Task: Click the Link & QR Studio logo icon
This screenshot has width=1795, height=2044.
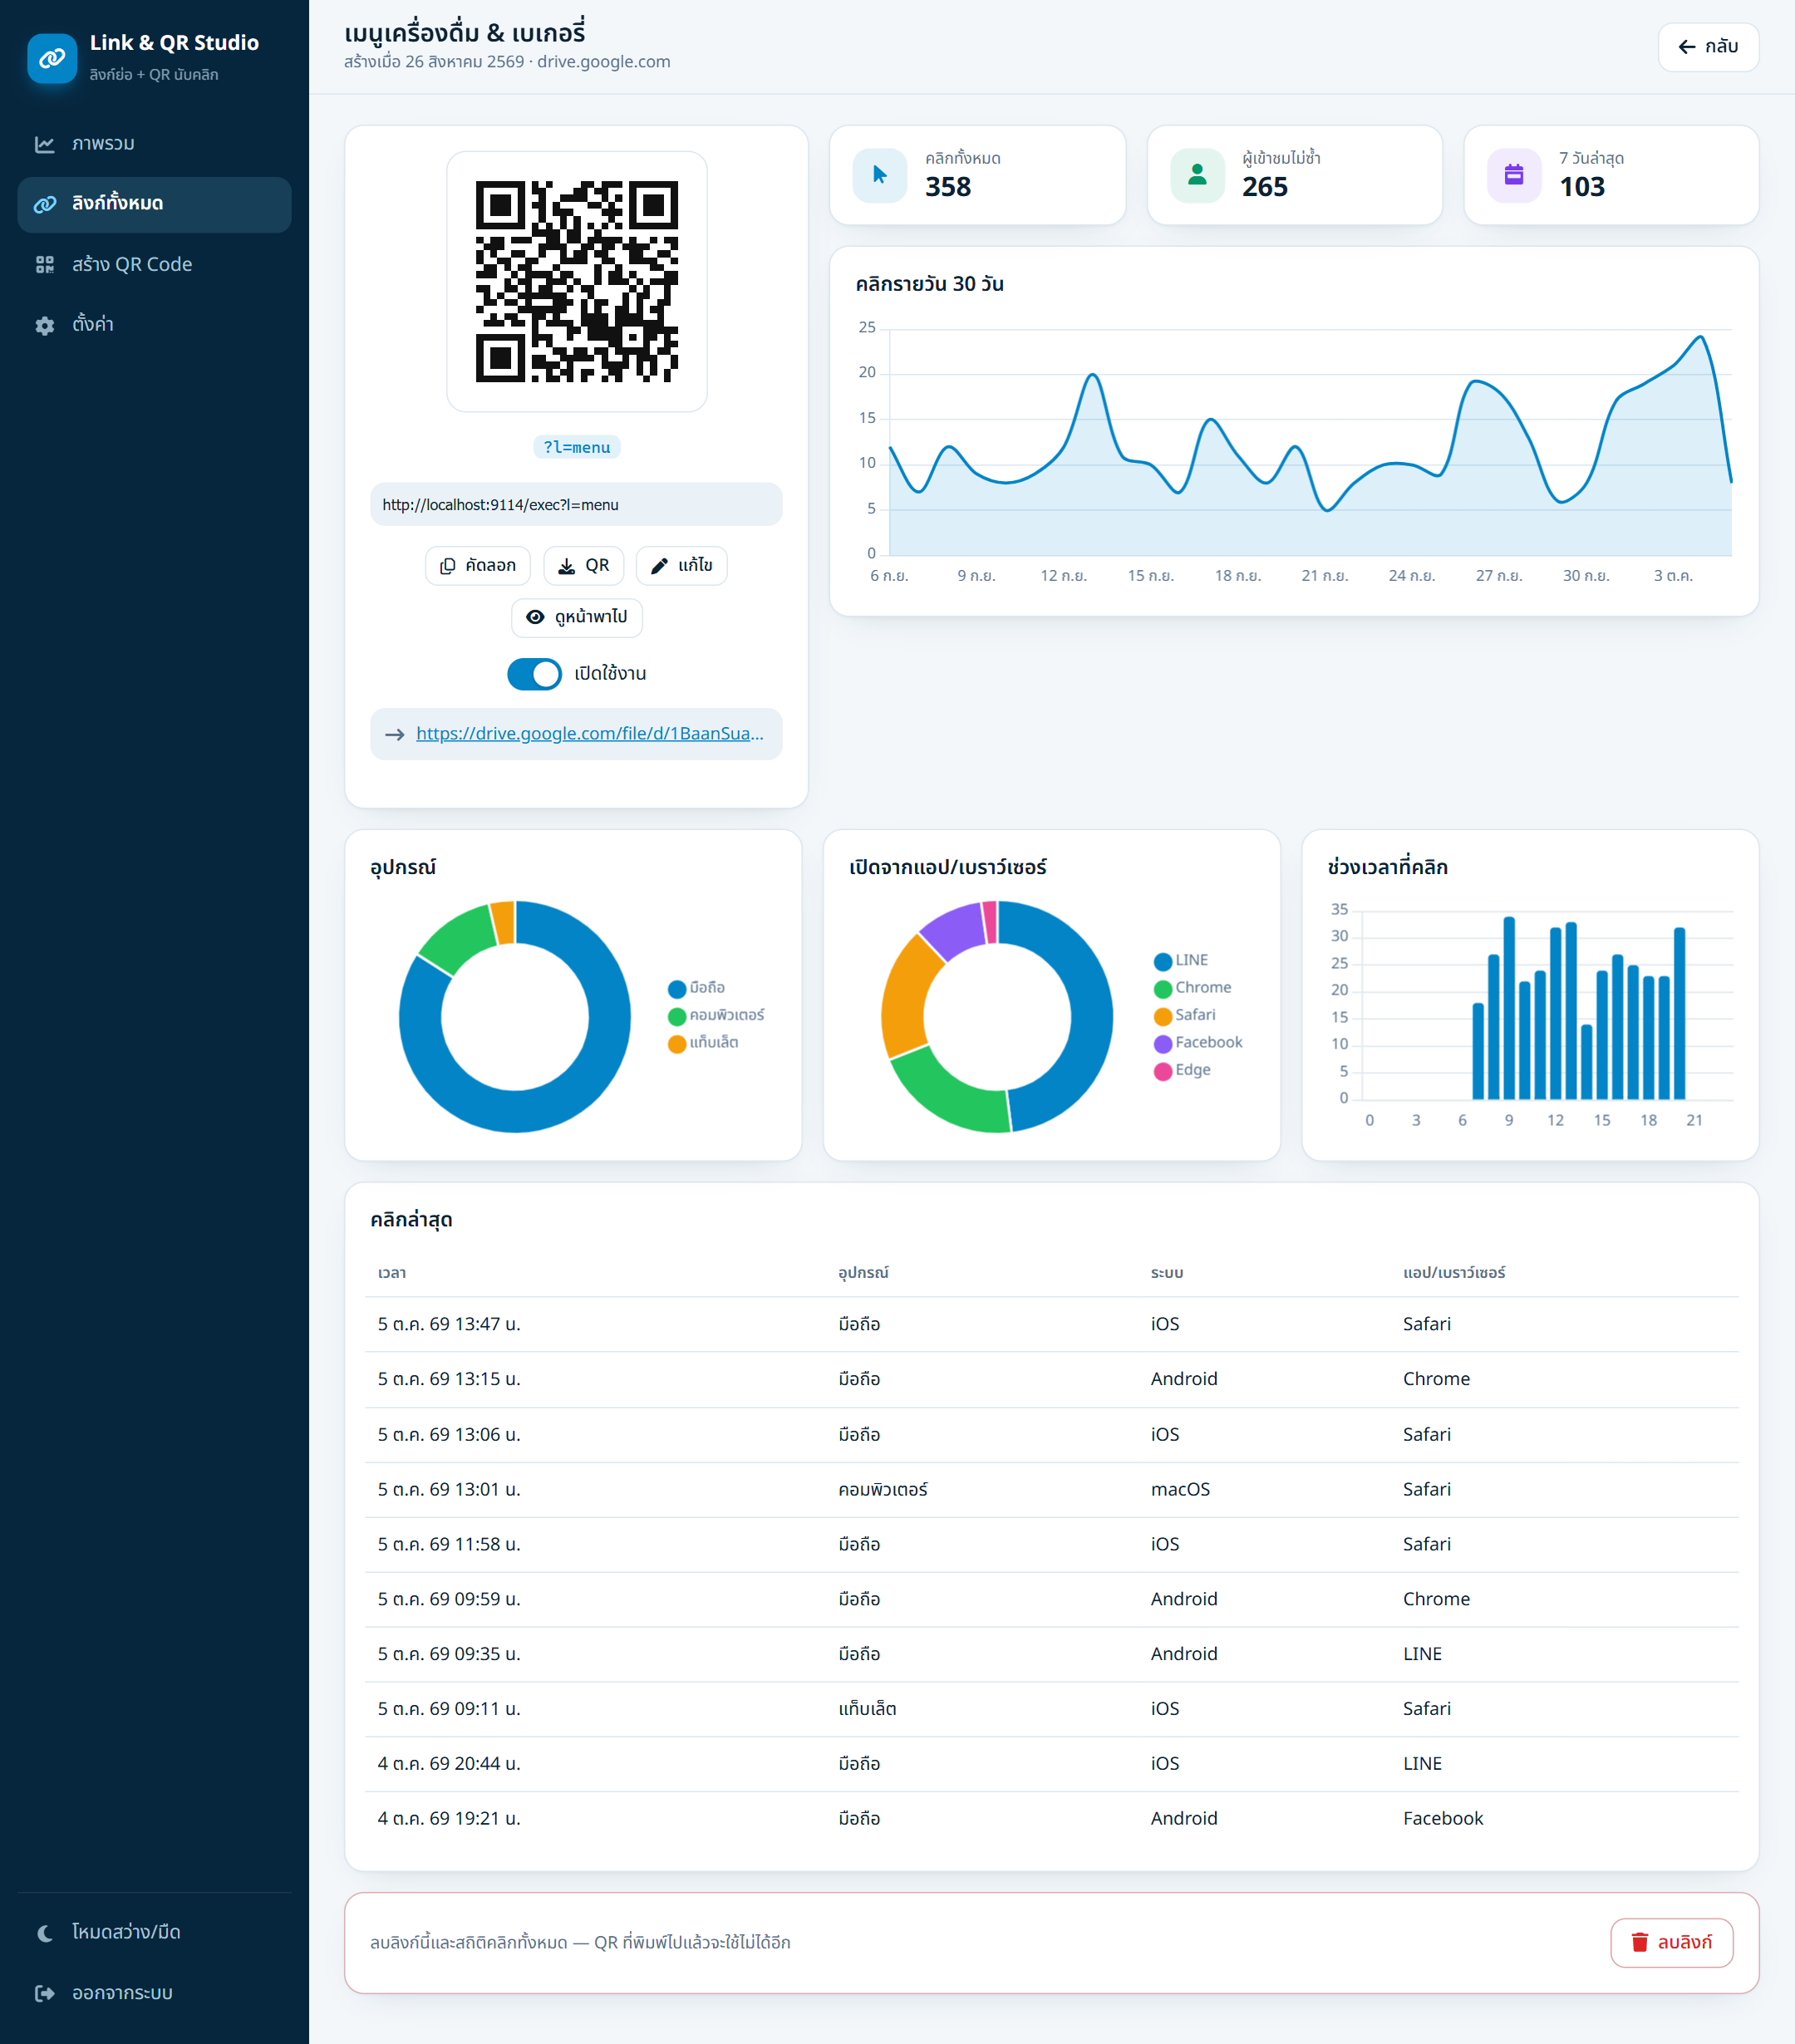Action: click(52, 58)
